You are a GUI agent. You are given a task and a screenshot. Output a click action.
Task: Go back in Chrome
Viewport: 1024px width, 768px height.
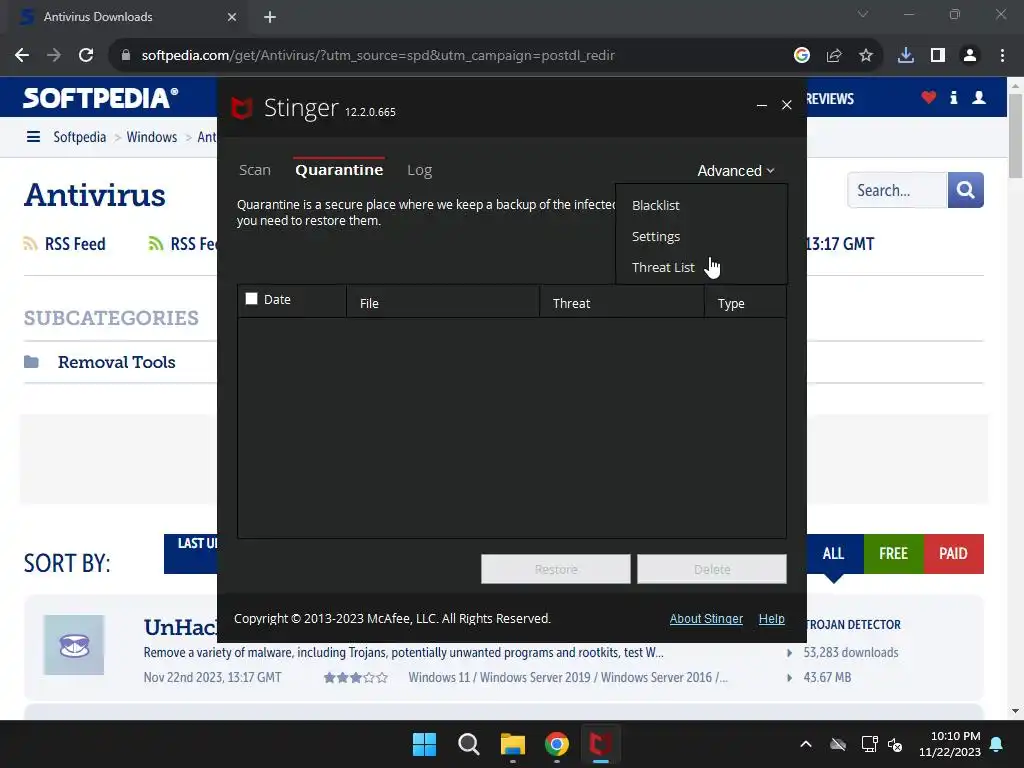click(x=22, y=56)
